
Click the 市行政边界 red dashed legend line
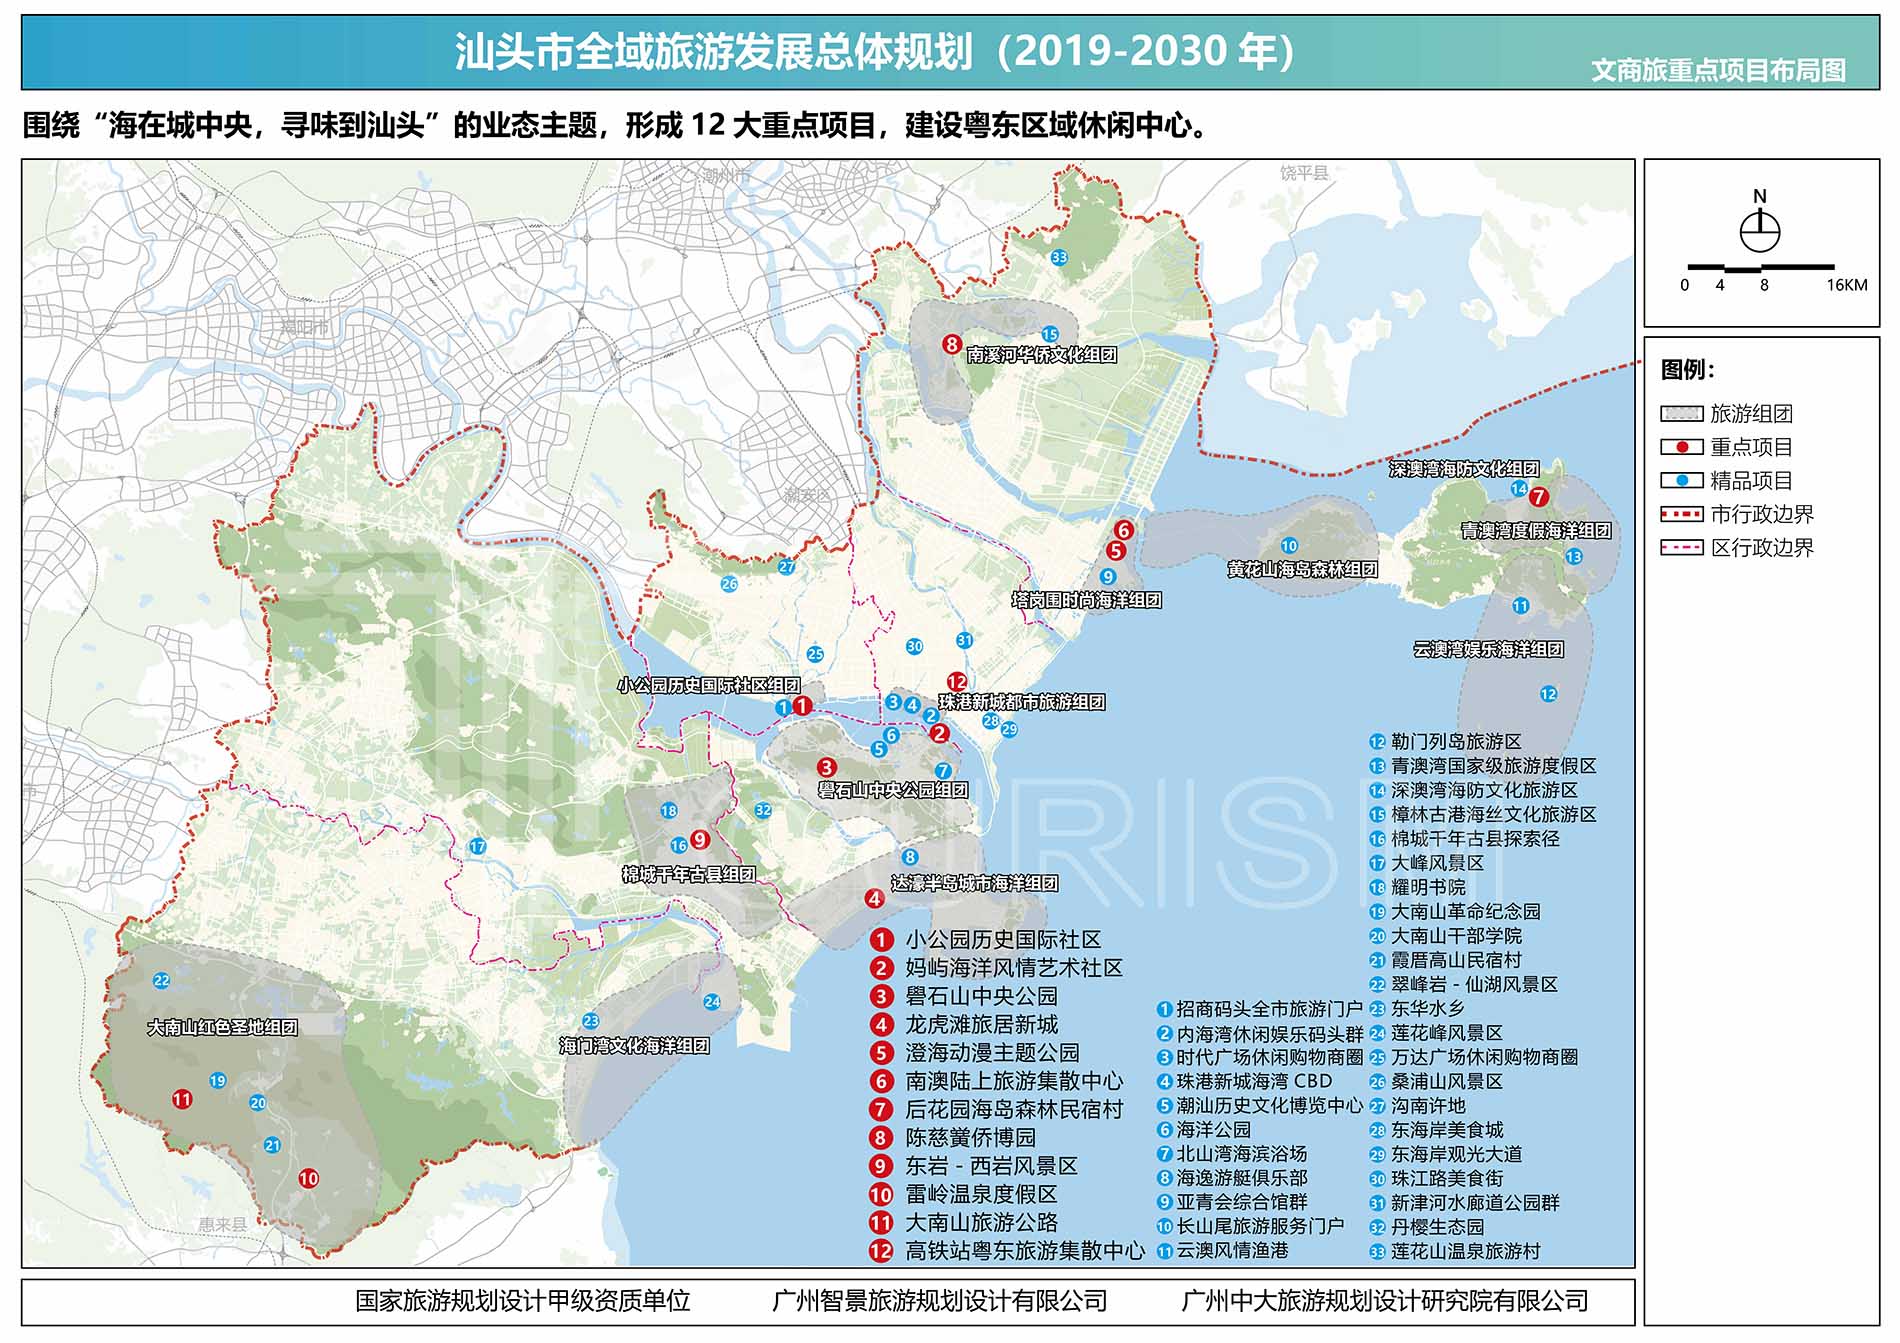[x=1681, y=514]
